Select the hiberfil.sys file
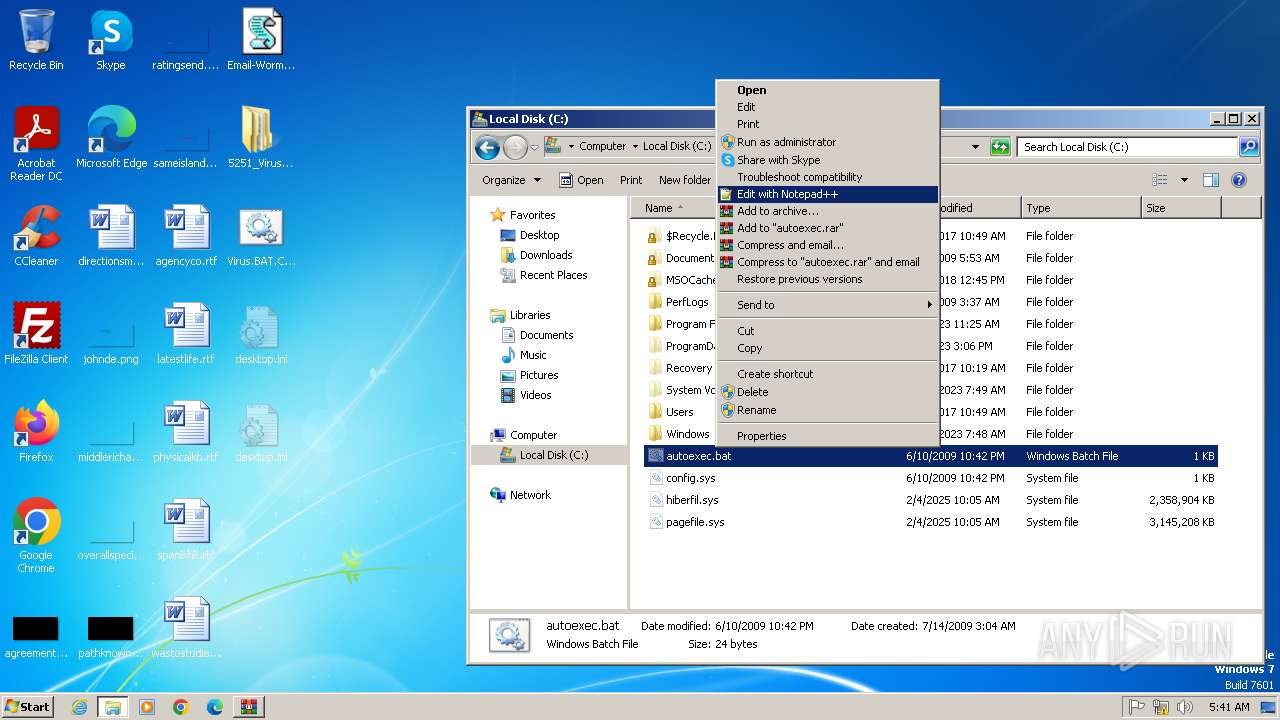1280x720 pixels. click(930, 500)
